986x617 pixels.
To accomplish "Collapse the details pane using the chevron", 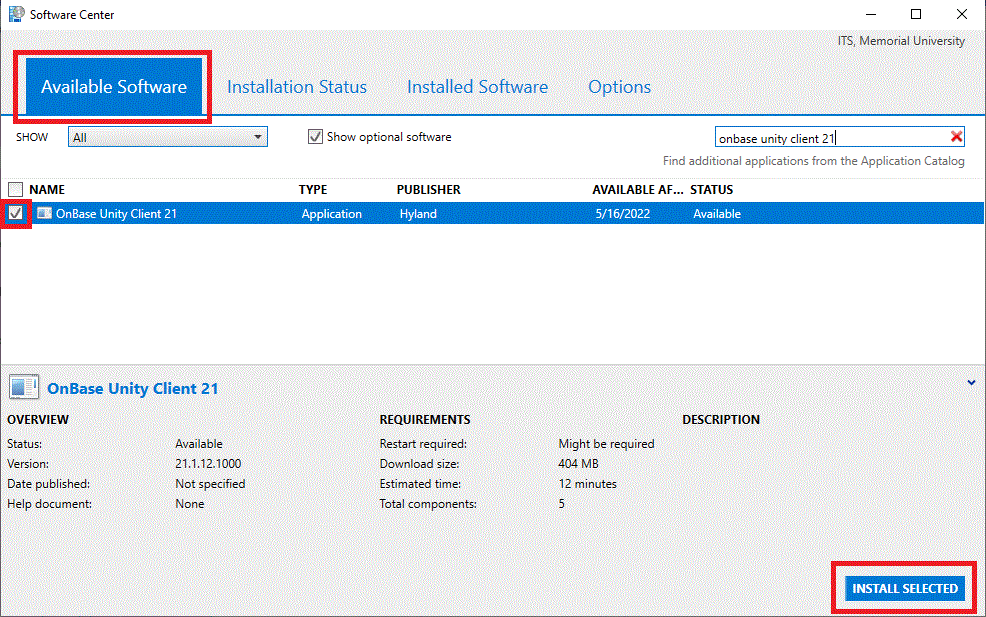I will [x=972, y=382].
